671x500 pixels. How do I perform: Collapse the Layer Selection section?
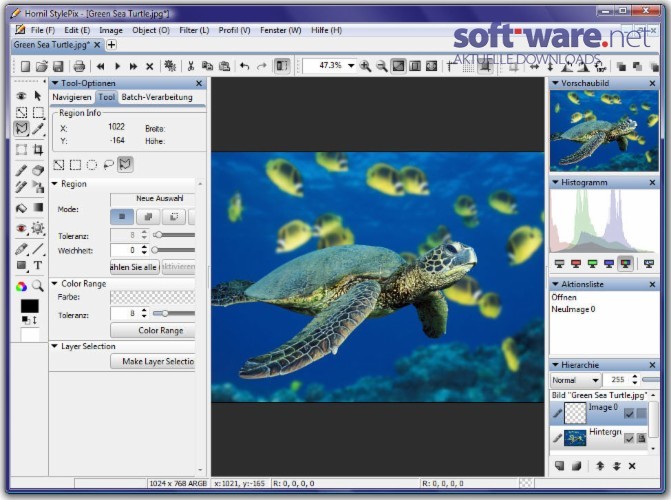[55, 346]
